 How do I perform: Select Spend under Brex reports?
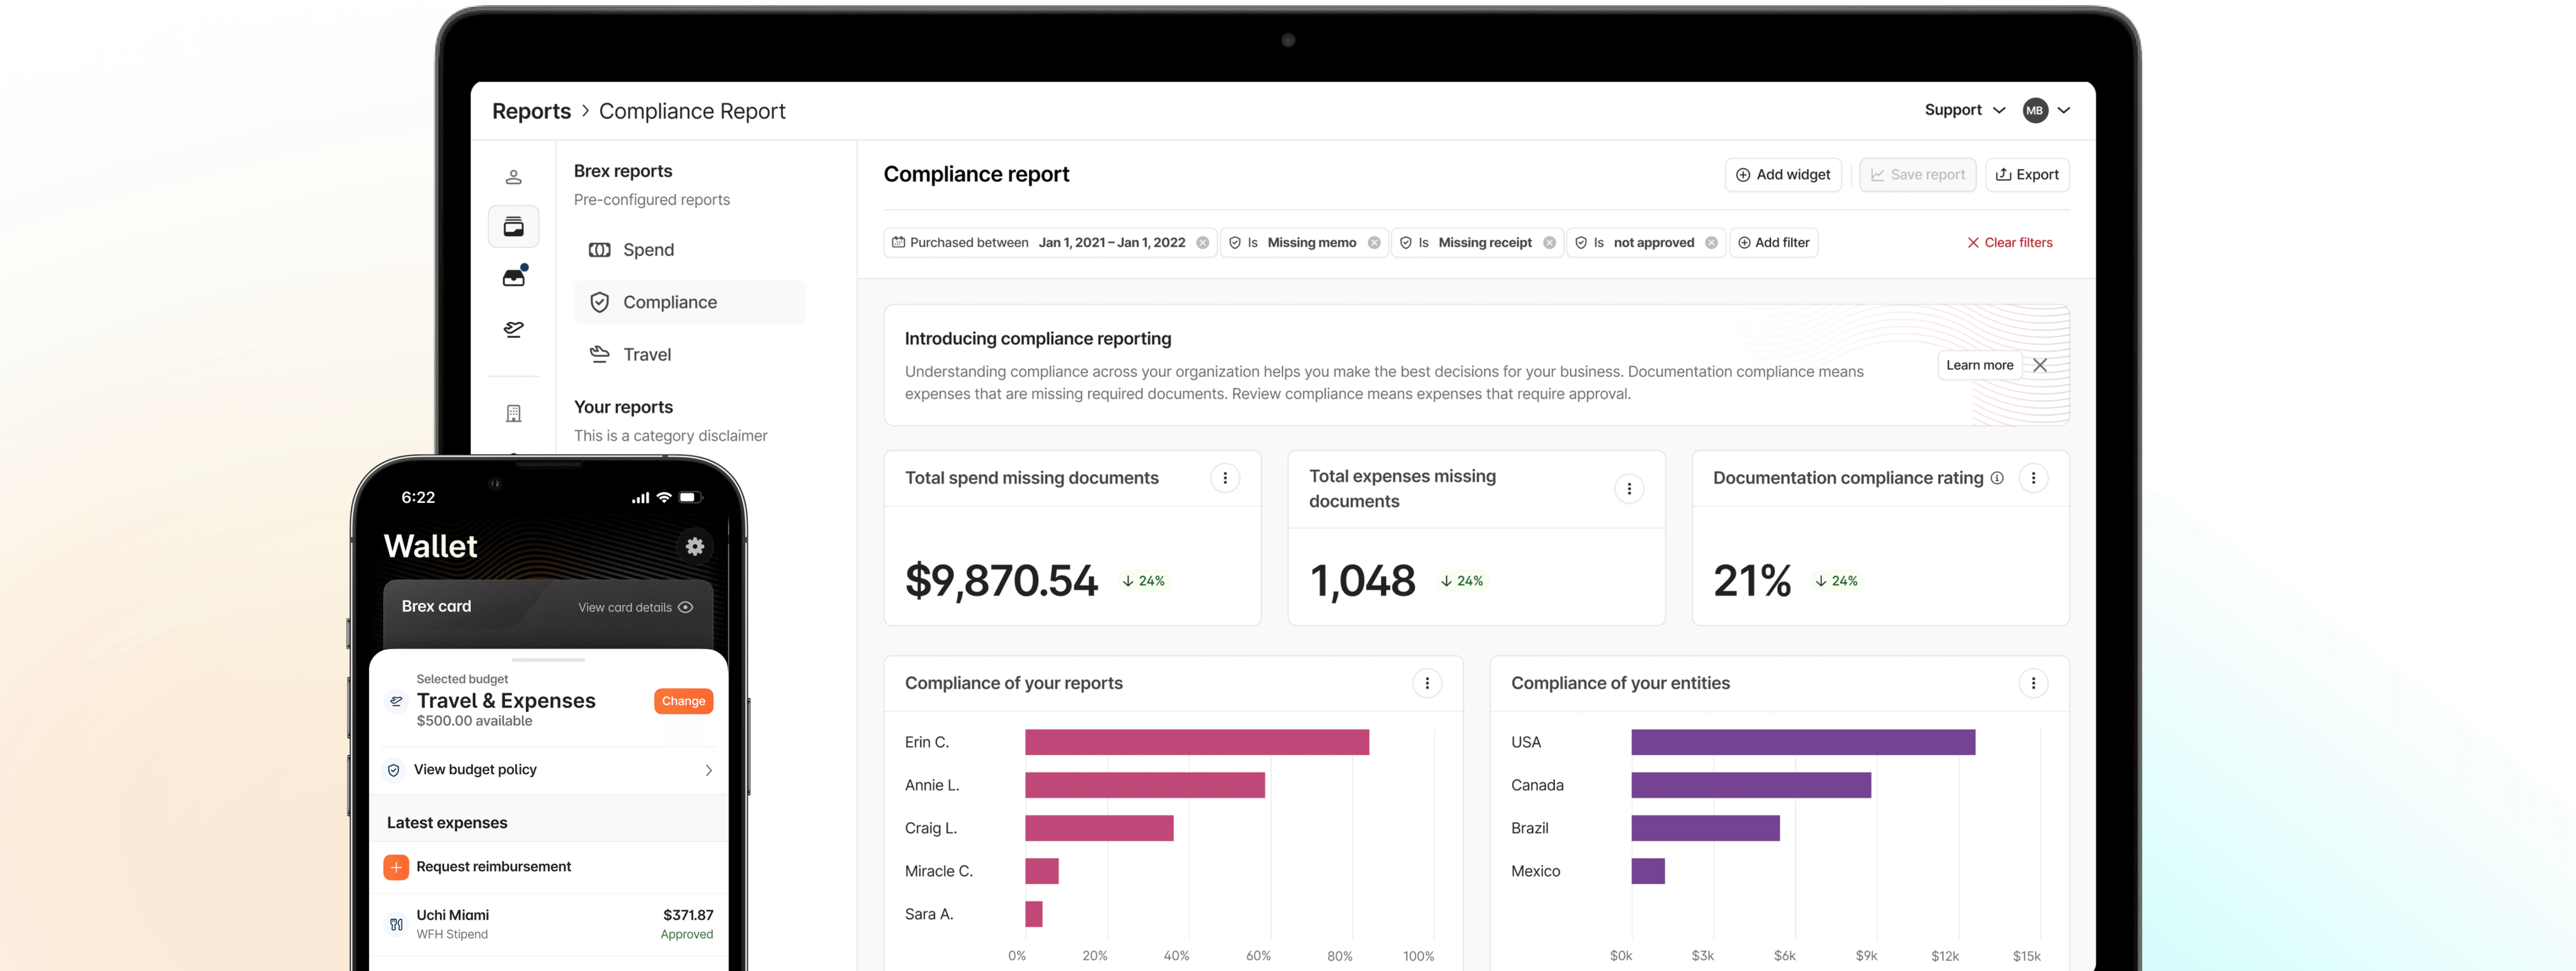(647, 250)
